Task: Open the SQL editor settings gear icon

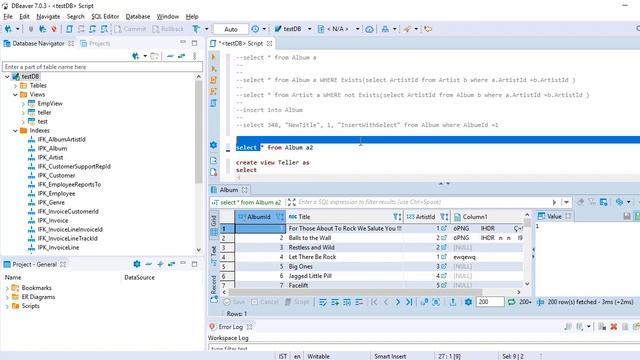Action: pyautogui.click(x=213, y=145)
